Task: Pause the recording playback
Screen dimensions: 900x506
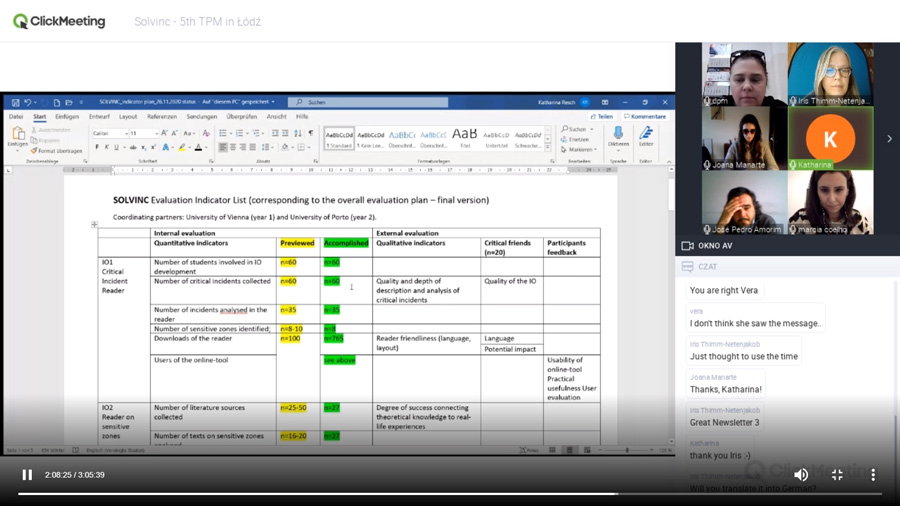Action: pyautogui.click(x=27, y=475)
